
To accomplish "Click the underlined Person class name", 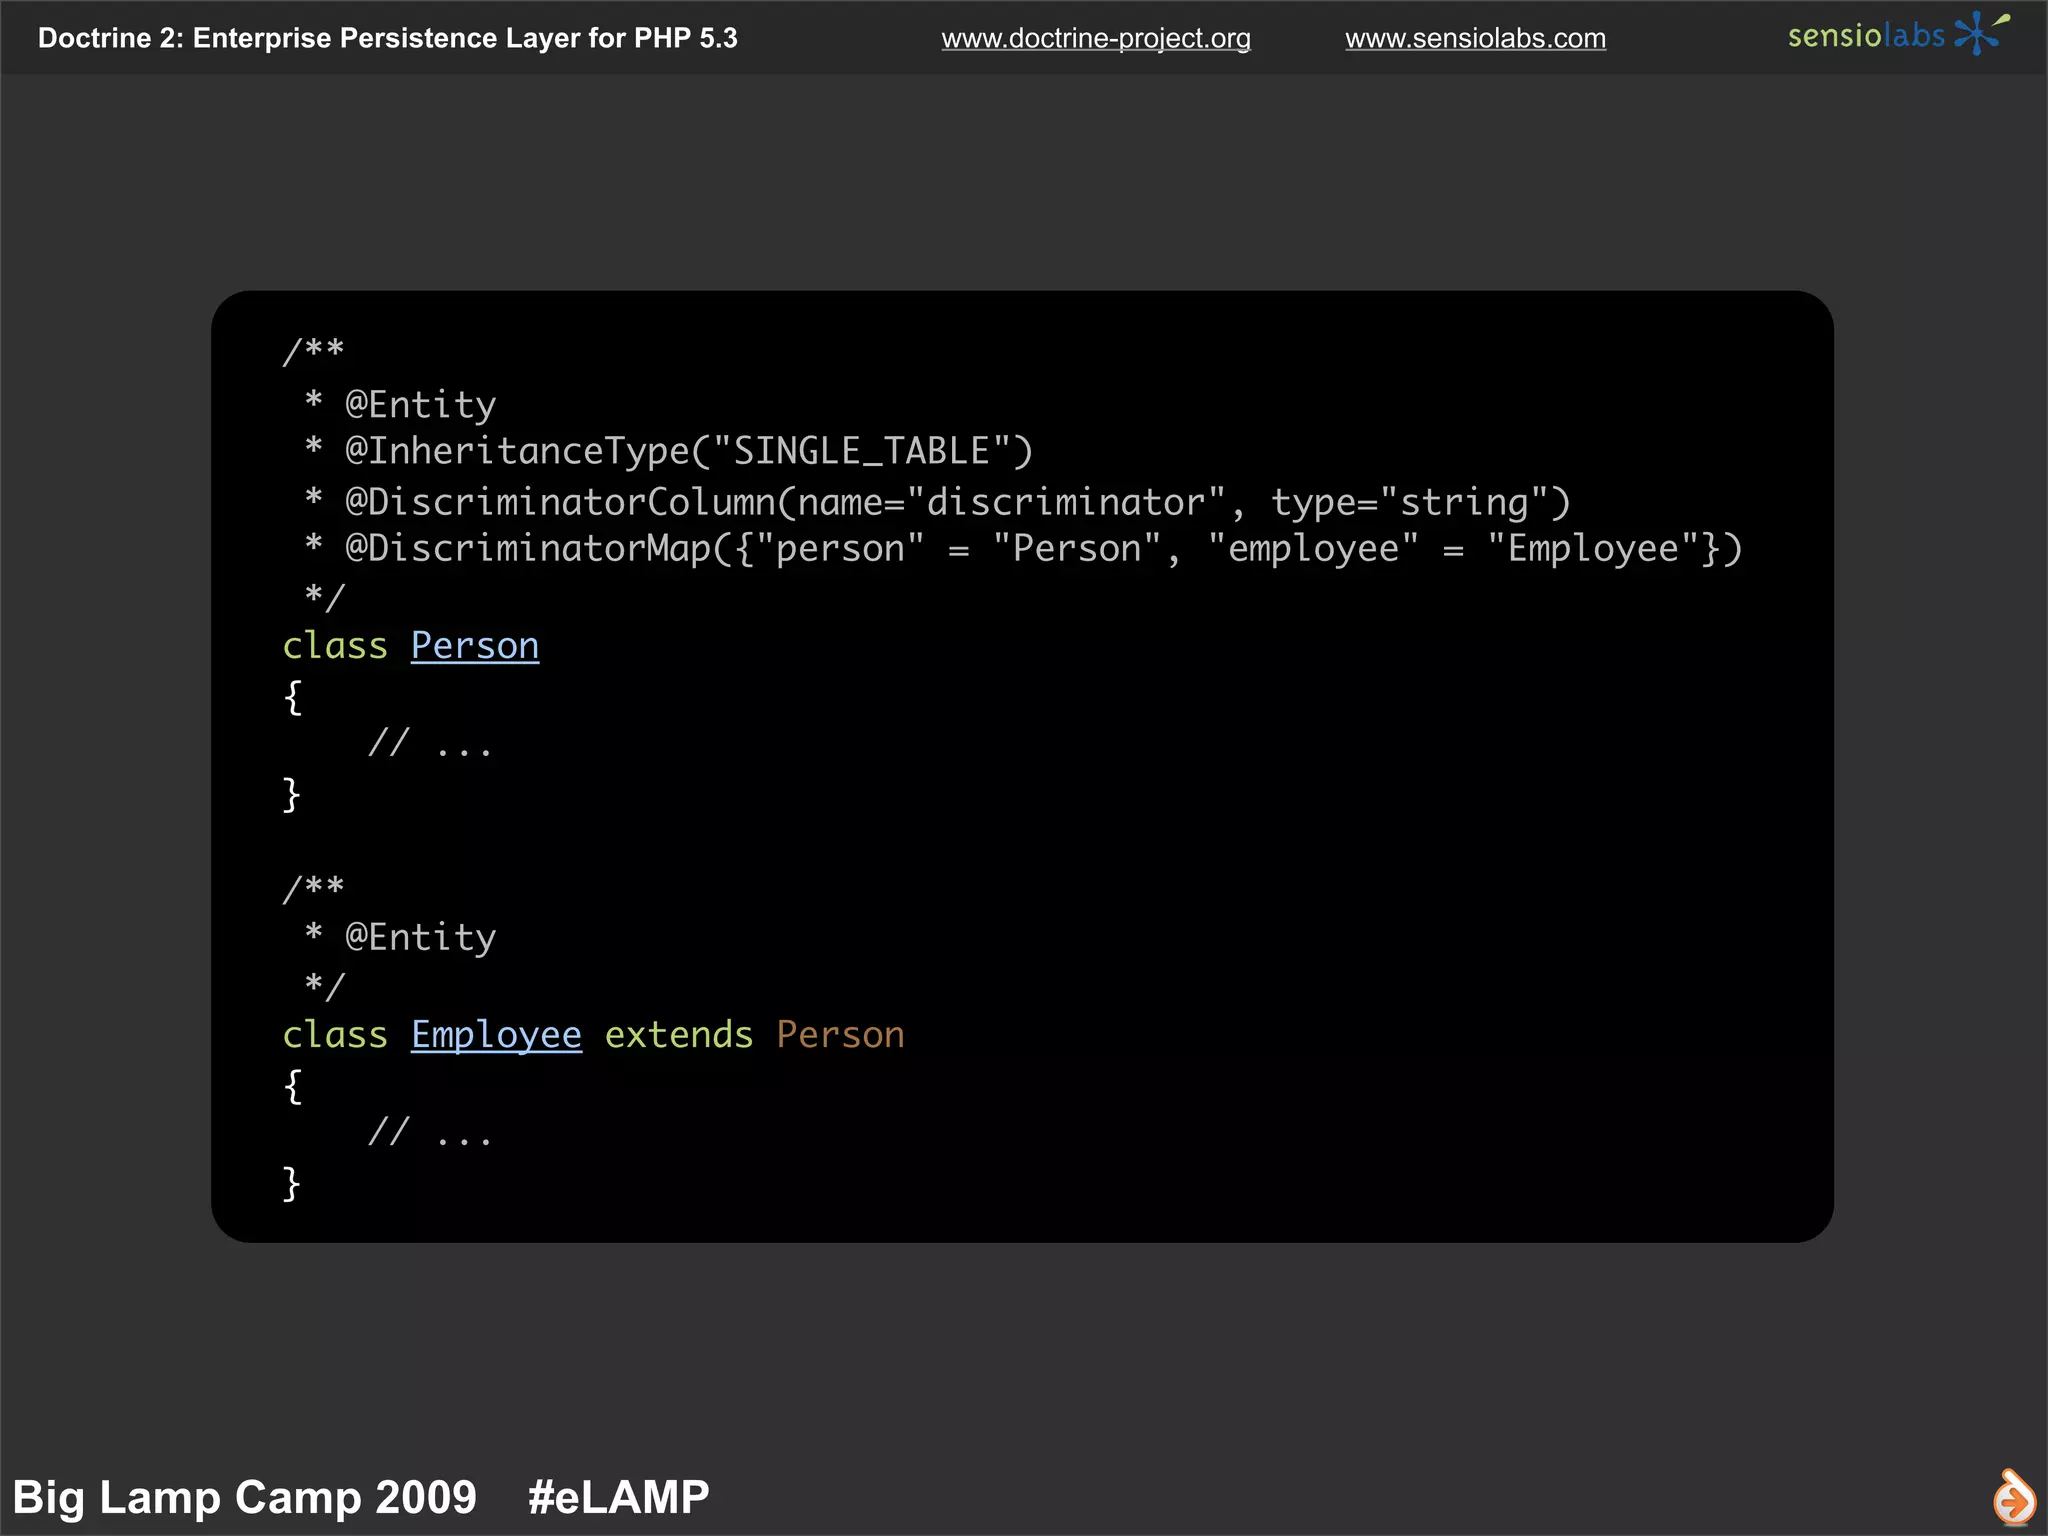I will coord(475,646).
